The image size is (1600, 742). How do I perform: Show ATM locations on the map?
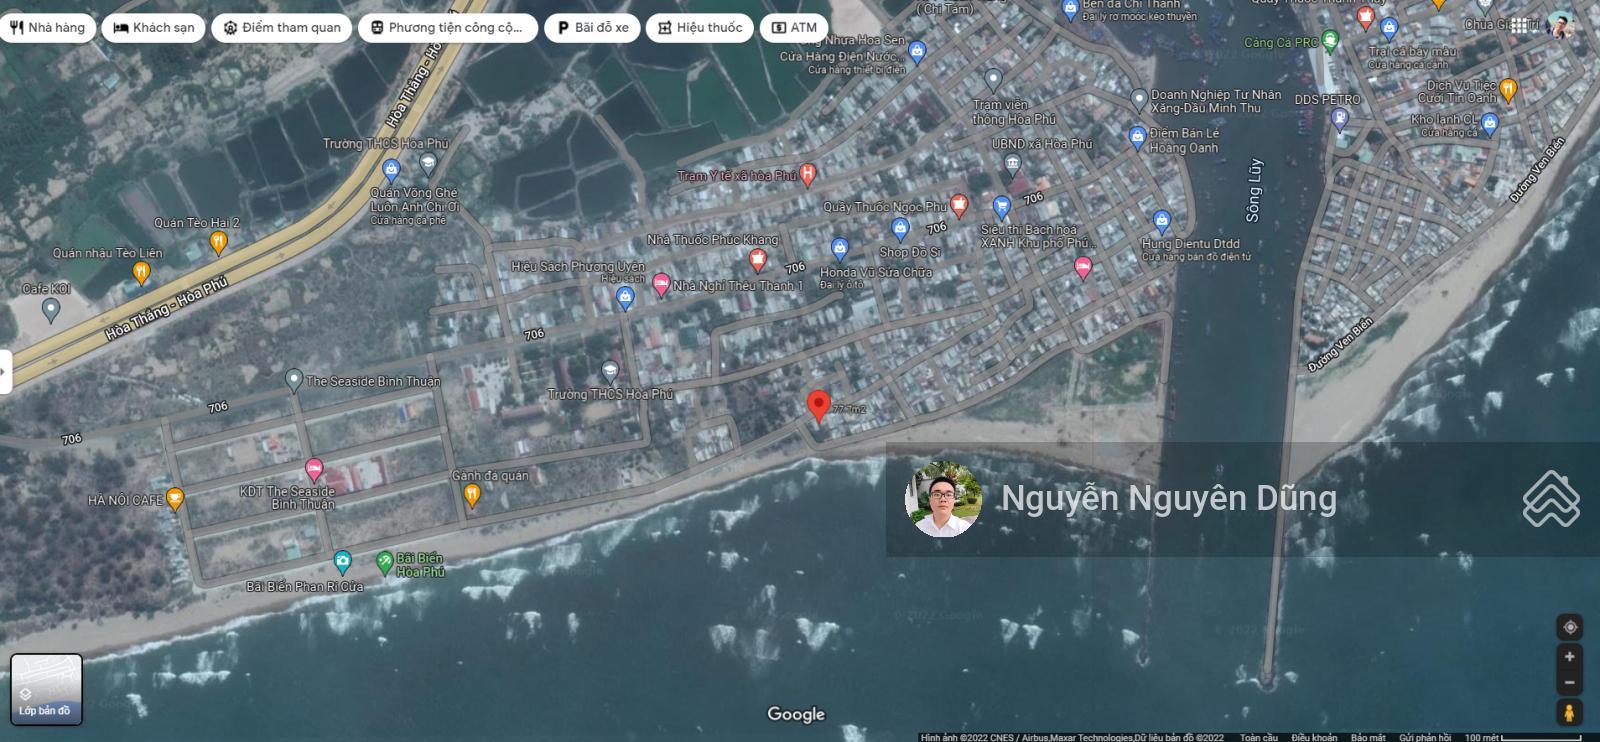tap(794, 28)
